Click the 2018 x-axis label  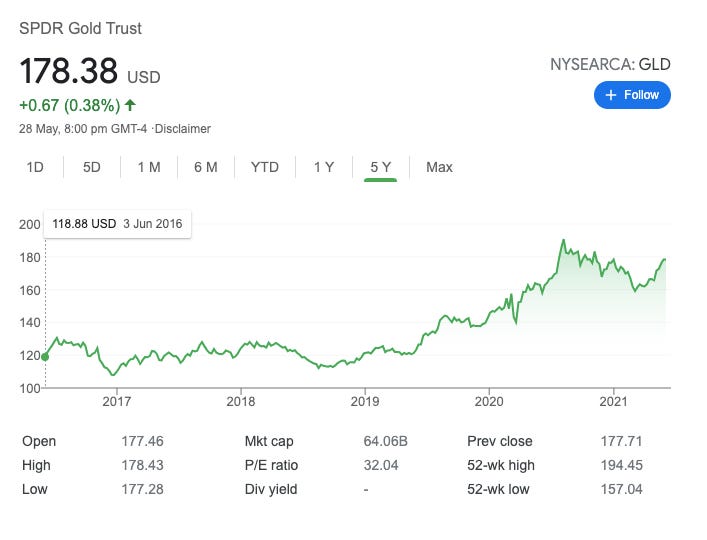241,401
